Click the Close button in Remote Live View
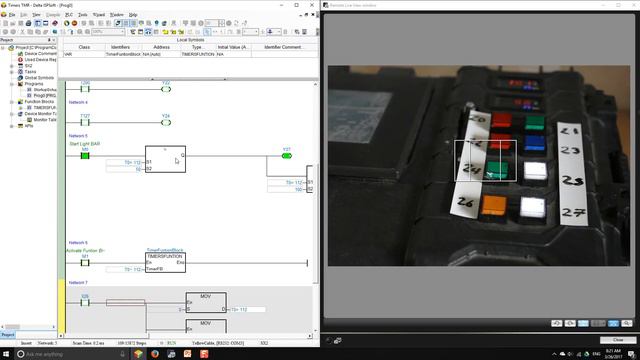 pyautogui.click(x=618, y=340)
